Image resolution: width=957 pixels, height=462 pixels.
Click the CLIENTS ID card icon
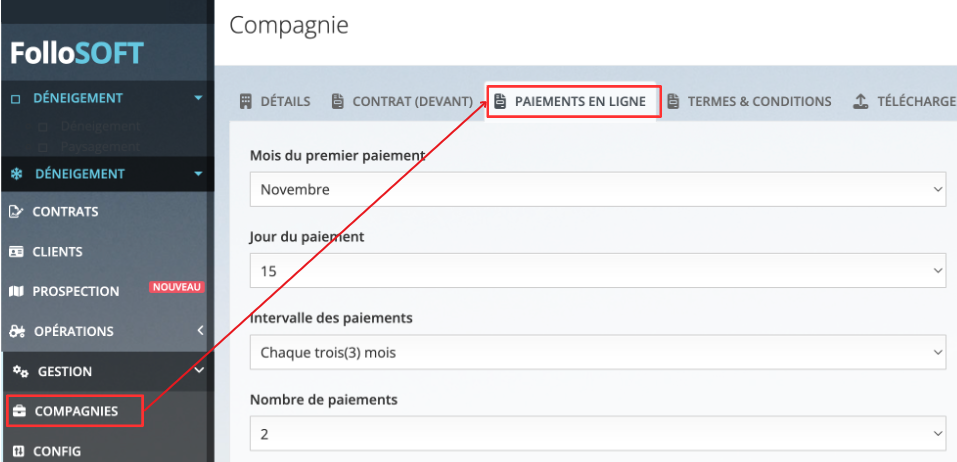coord(16,251)
